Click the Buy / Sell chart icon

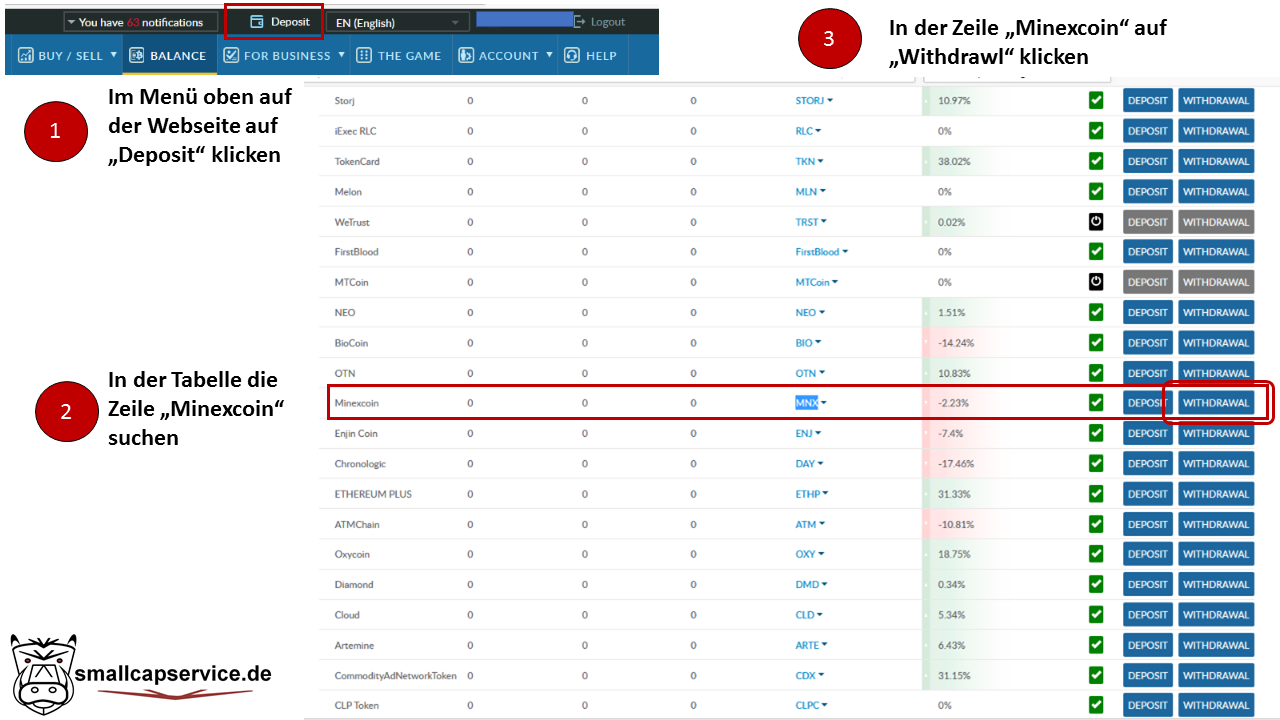click(x=26, y=56)
